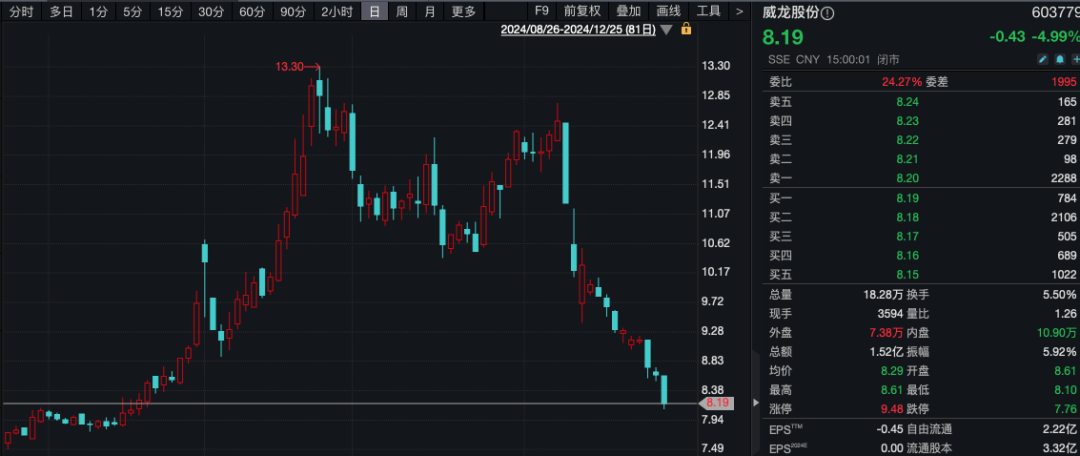Click the 卖一 8.20 order book row

[x=920, y=177]
